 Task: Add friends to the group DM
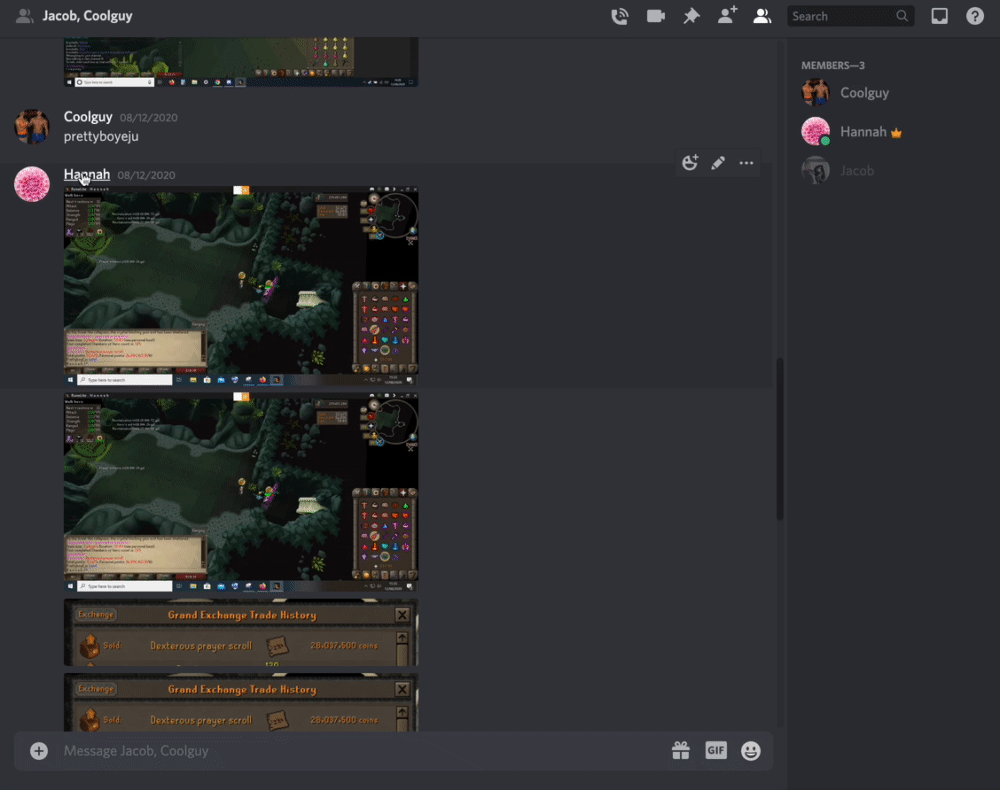point(728,15)
